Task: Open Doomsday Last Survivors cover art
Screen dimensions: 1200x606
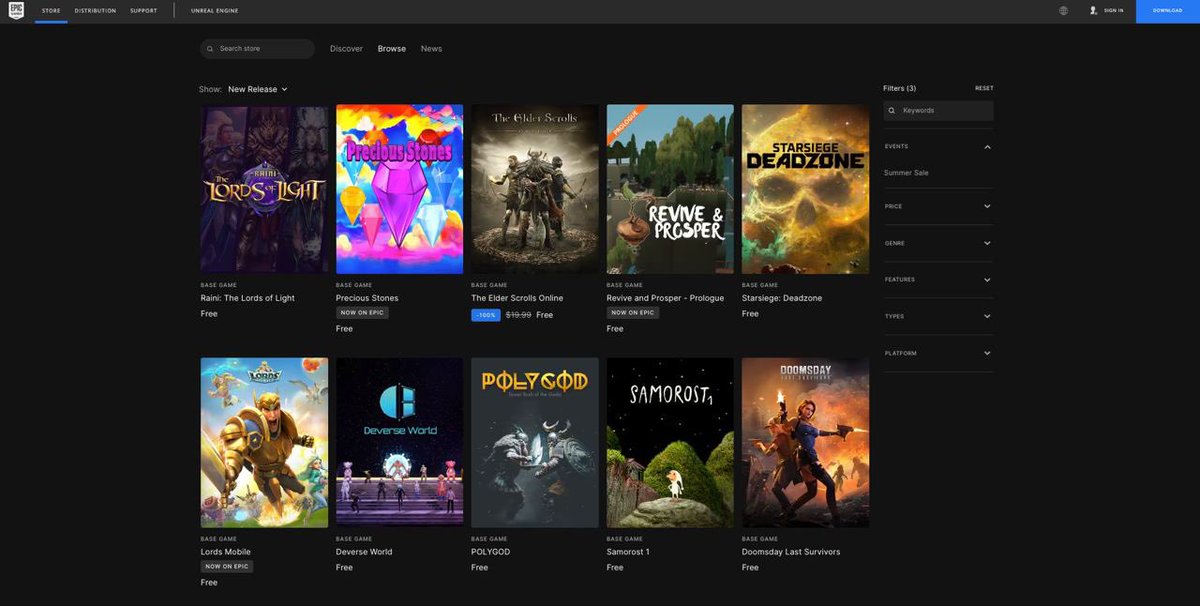Action: click(x=805, y=443)
